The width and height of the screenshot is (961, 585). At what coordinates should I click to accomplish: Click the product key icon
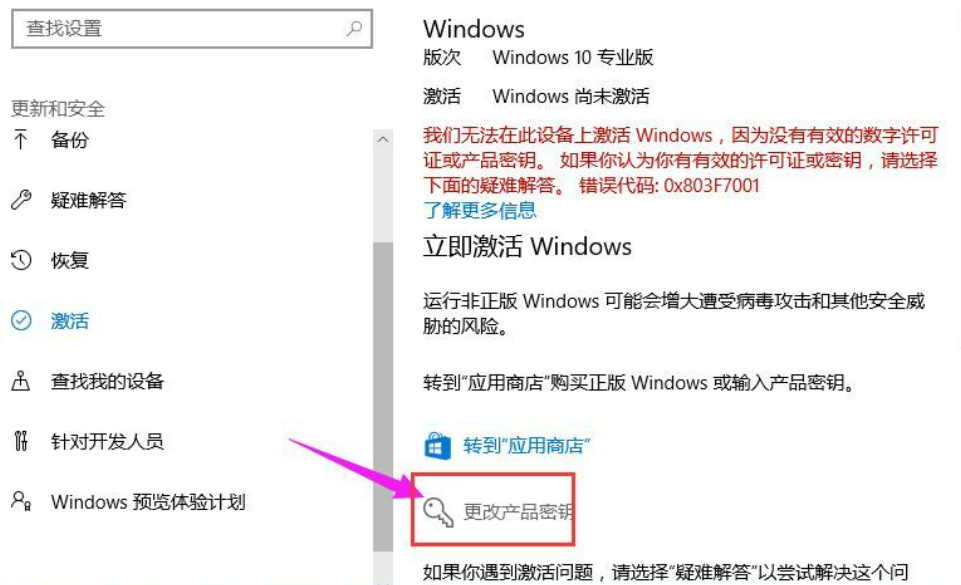[x=438, y=511]
